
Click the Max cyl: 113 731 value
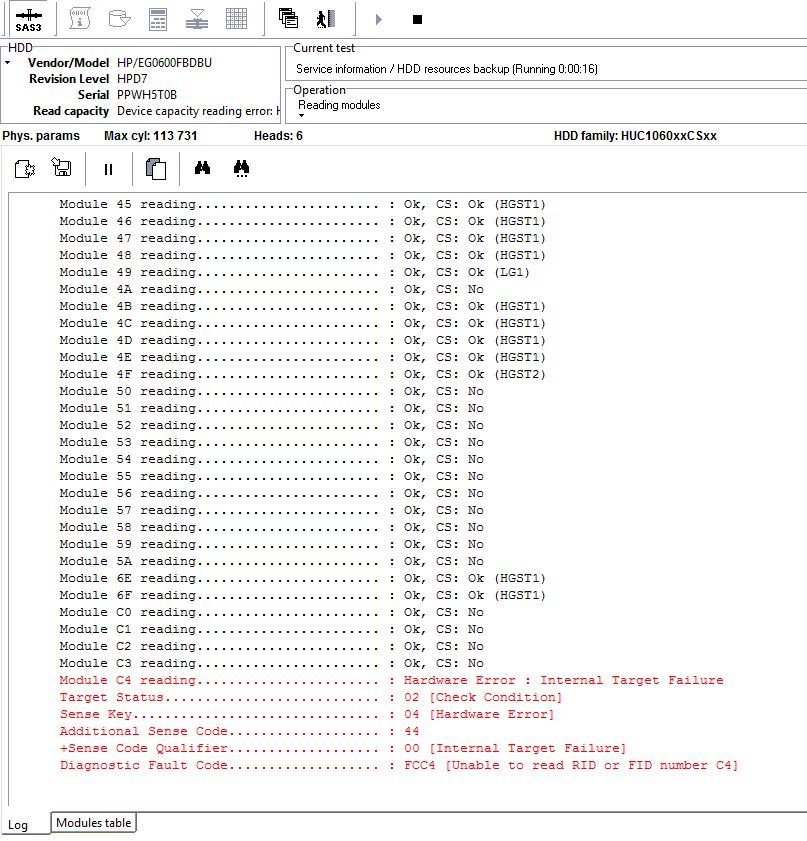point(151,136)
